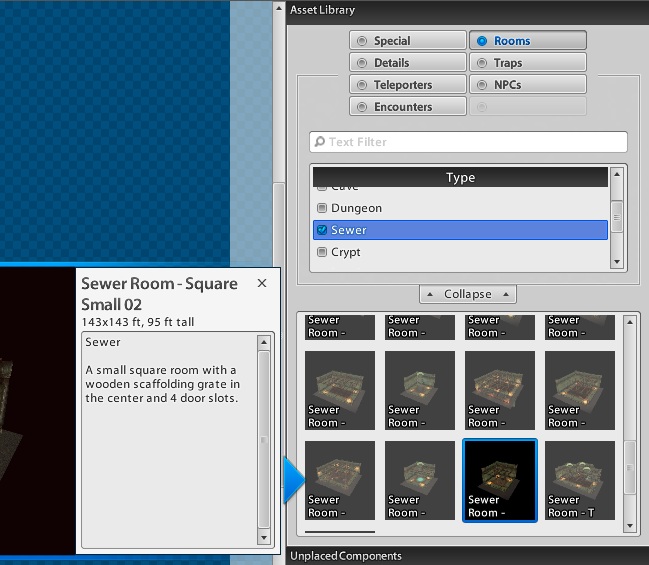
Task: Click the Type list scrollbar thumb
Action: (617, 217)
